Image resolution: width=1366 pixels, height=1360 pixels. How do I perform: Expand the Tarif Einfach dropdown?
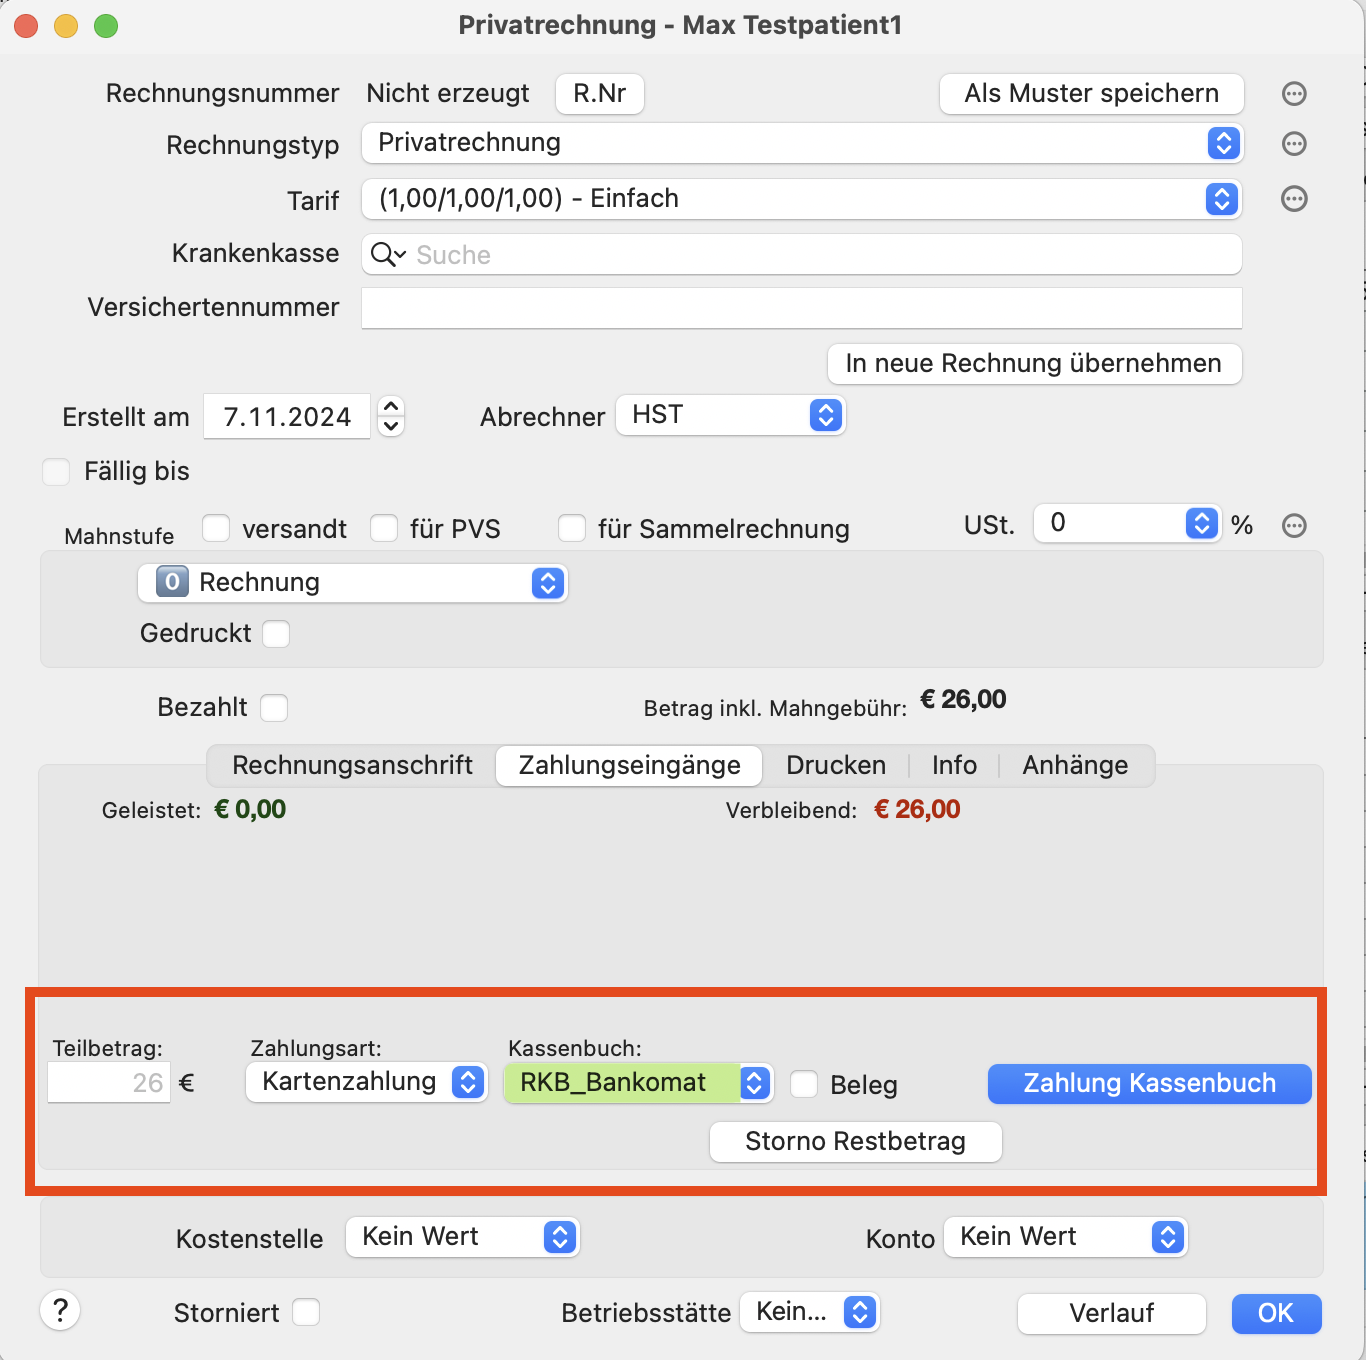801,199
